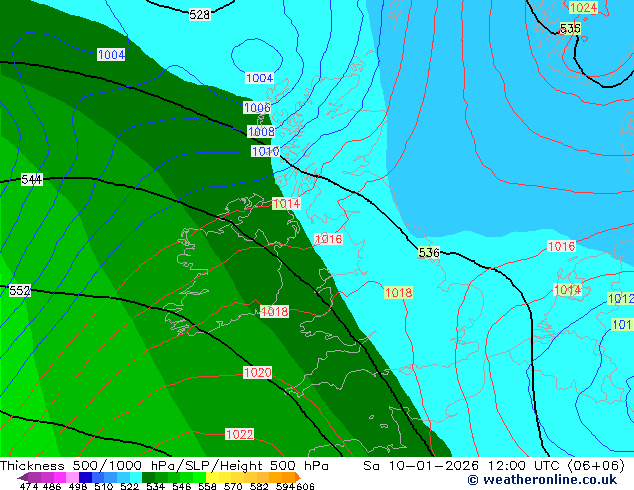Select the 1020 red isobar label

point(258,372)
